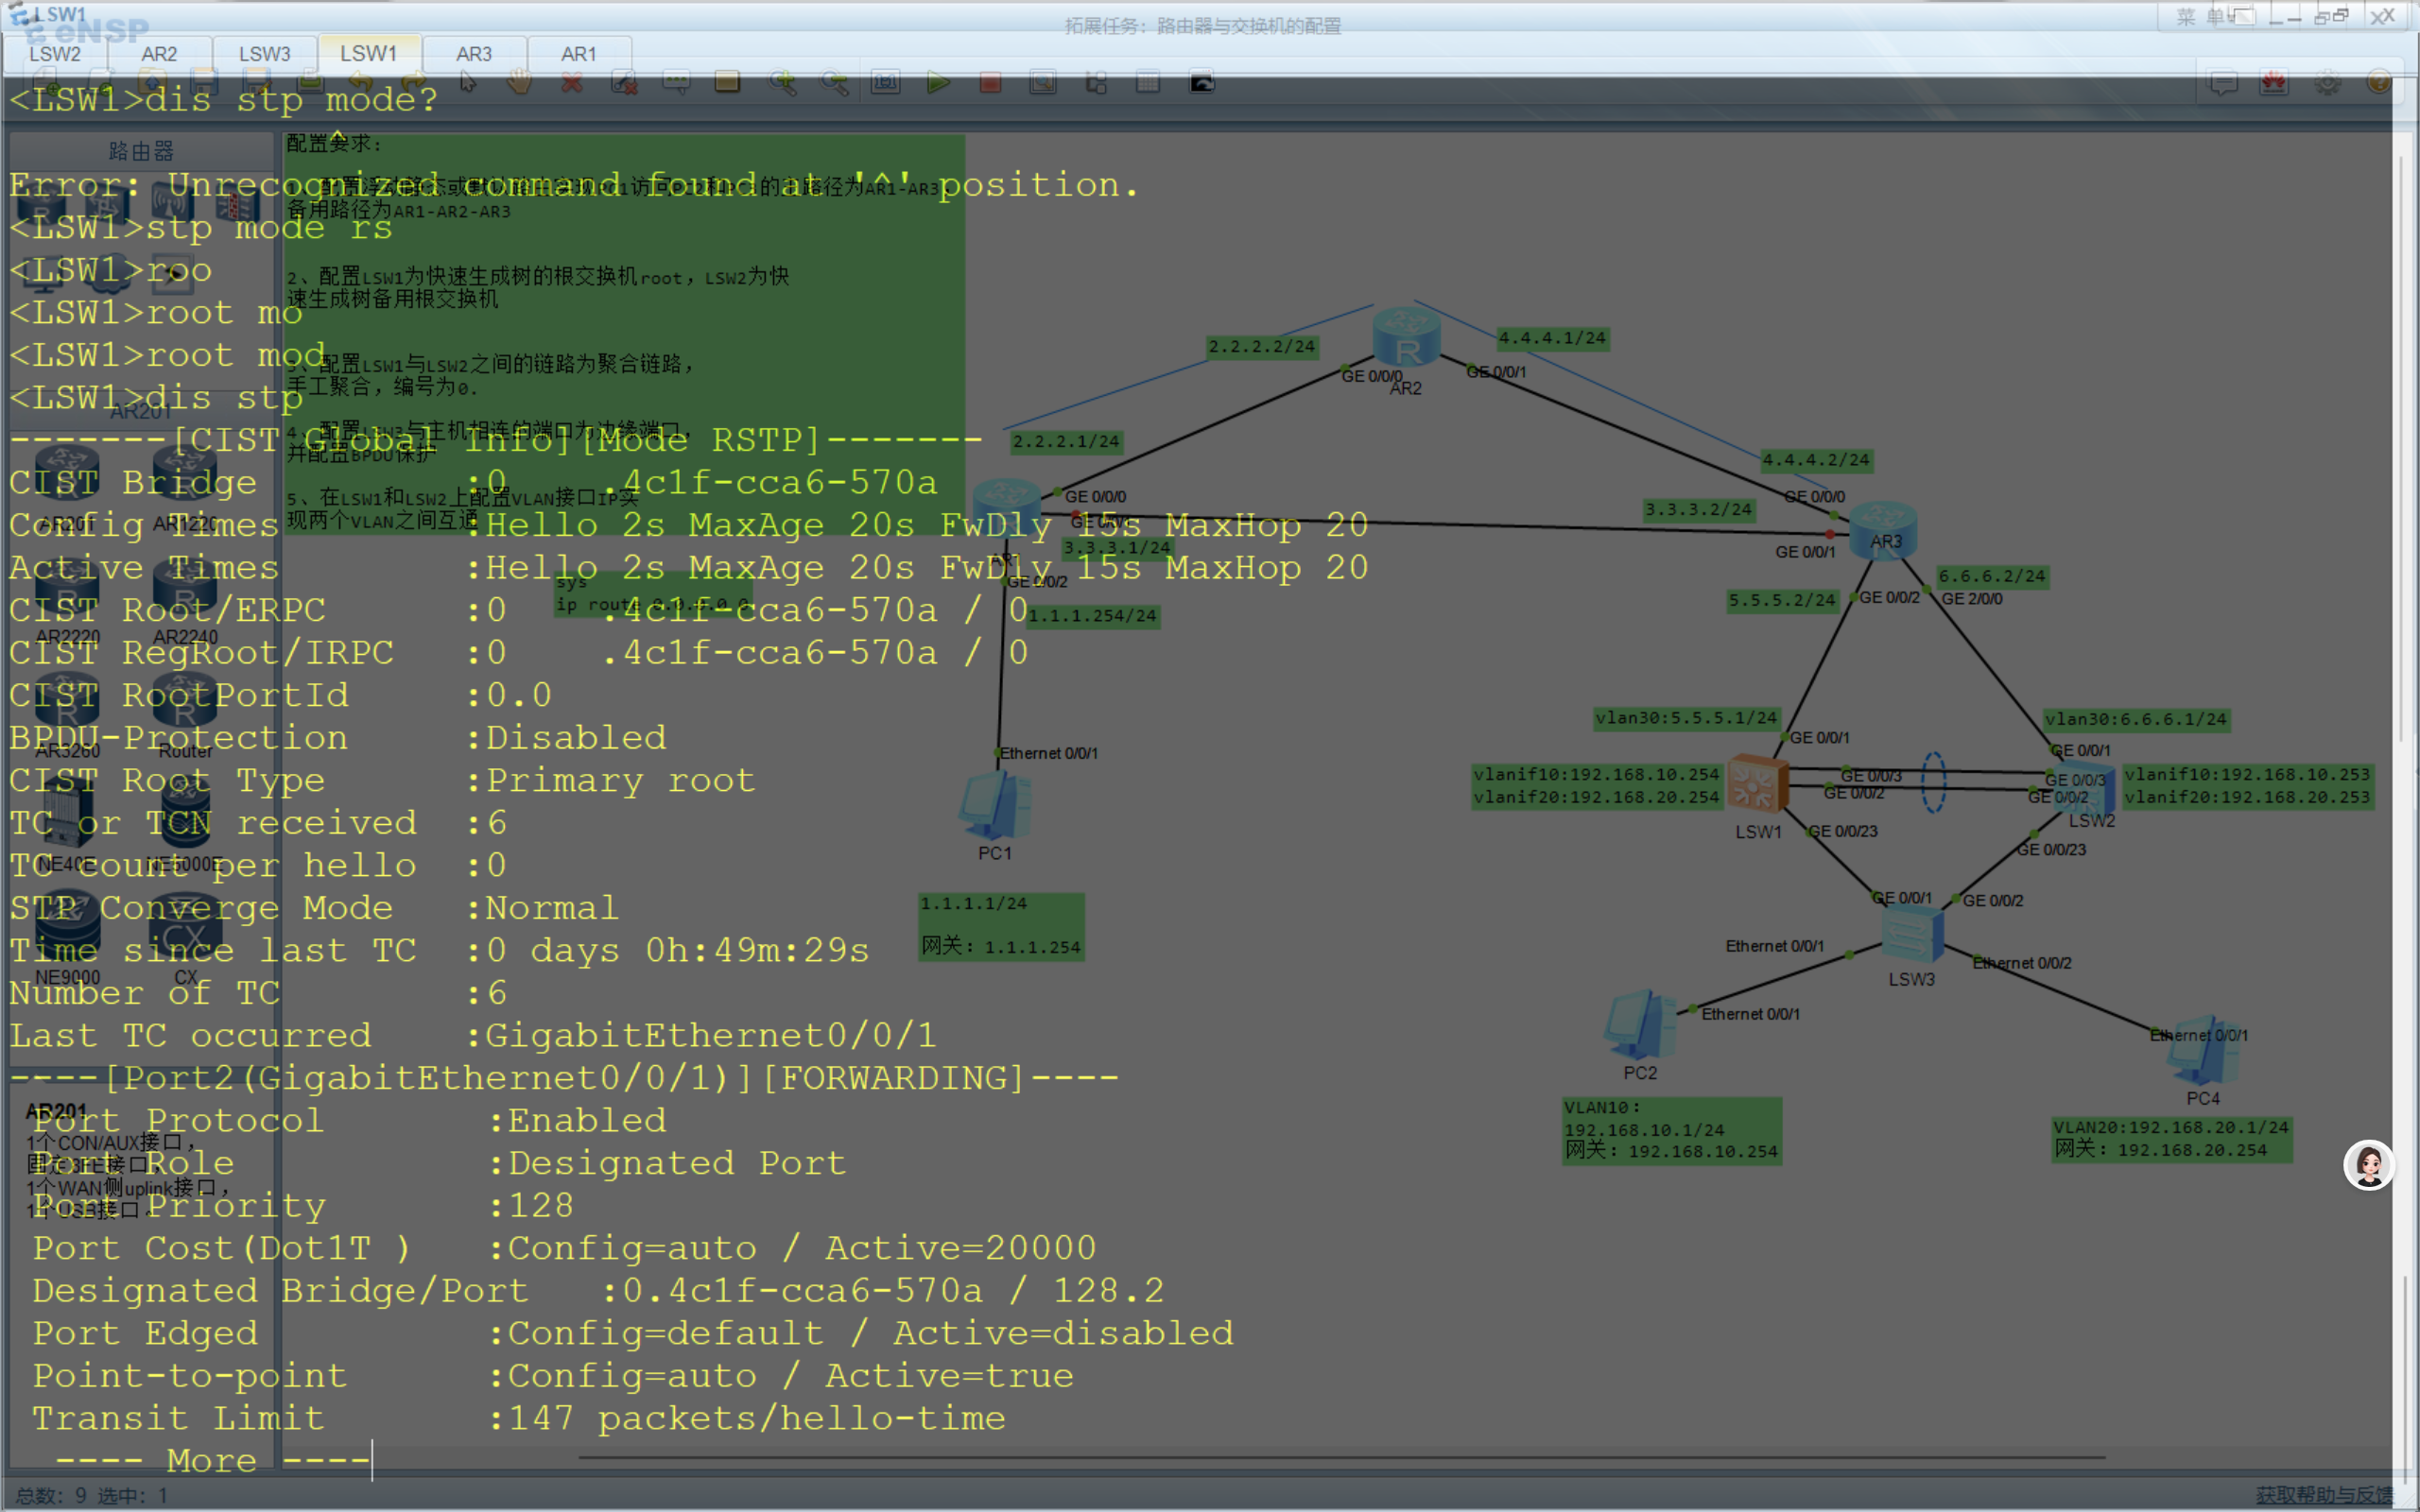Click the red Stop devices icon
Screen dimensions: 2420x1512
click(x=990, y=83)
